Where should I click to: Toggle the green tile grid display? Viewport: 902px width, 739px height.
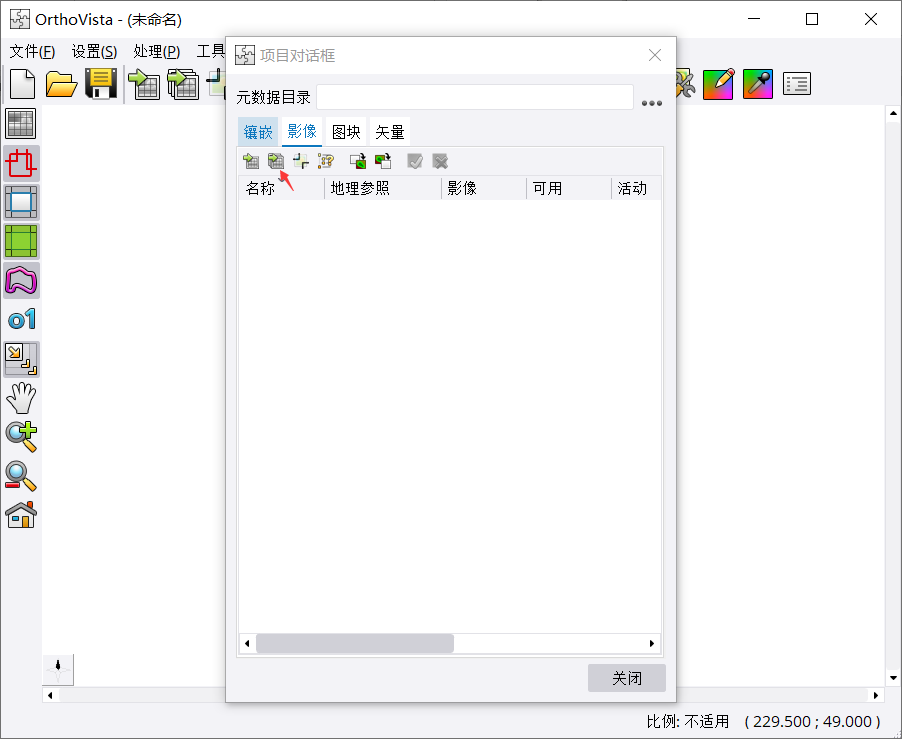21,241
